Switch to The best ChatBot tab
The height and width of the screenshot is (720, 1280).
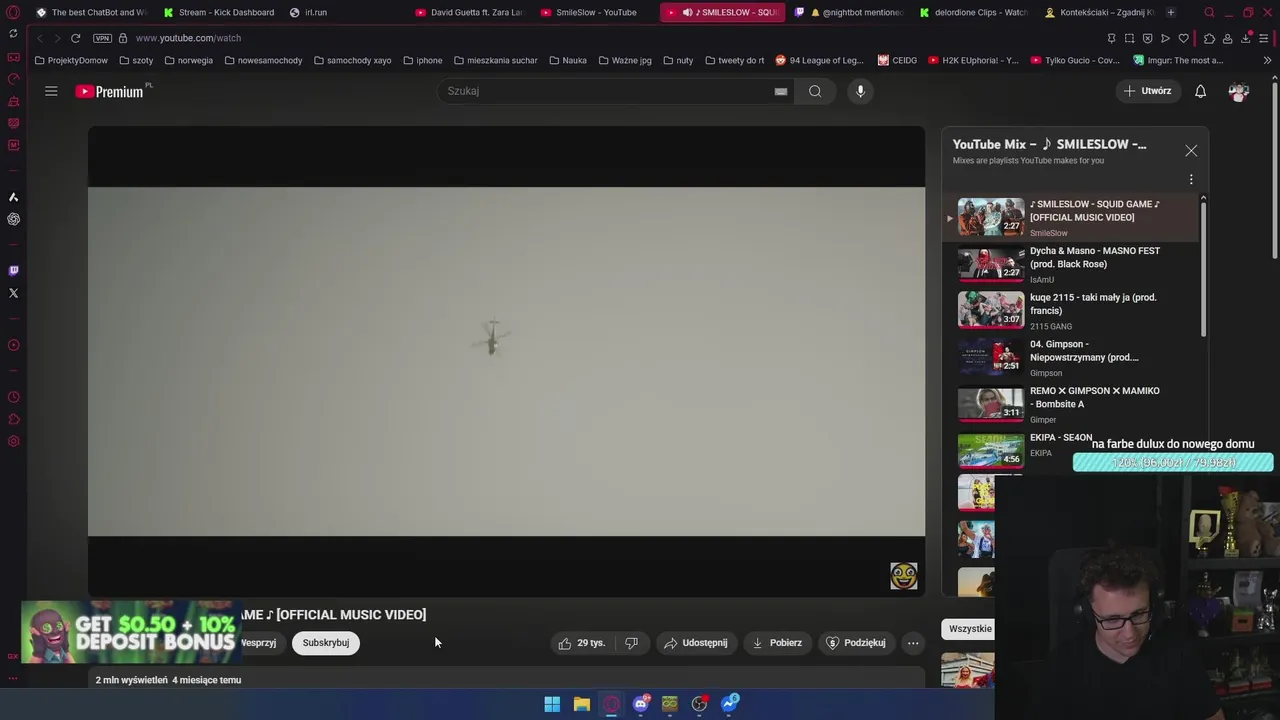point(90,12)
